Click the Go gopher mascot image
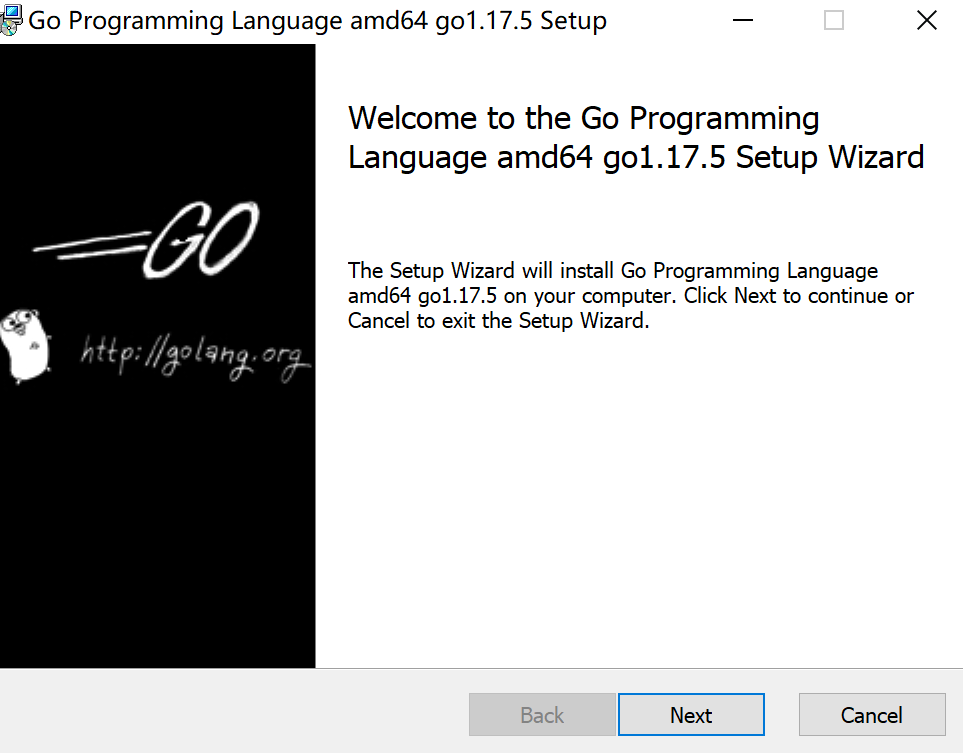Viewport: 963px width, 753px height. (x=27, y=345)
